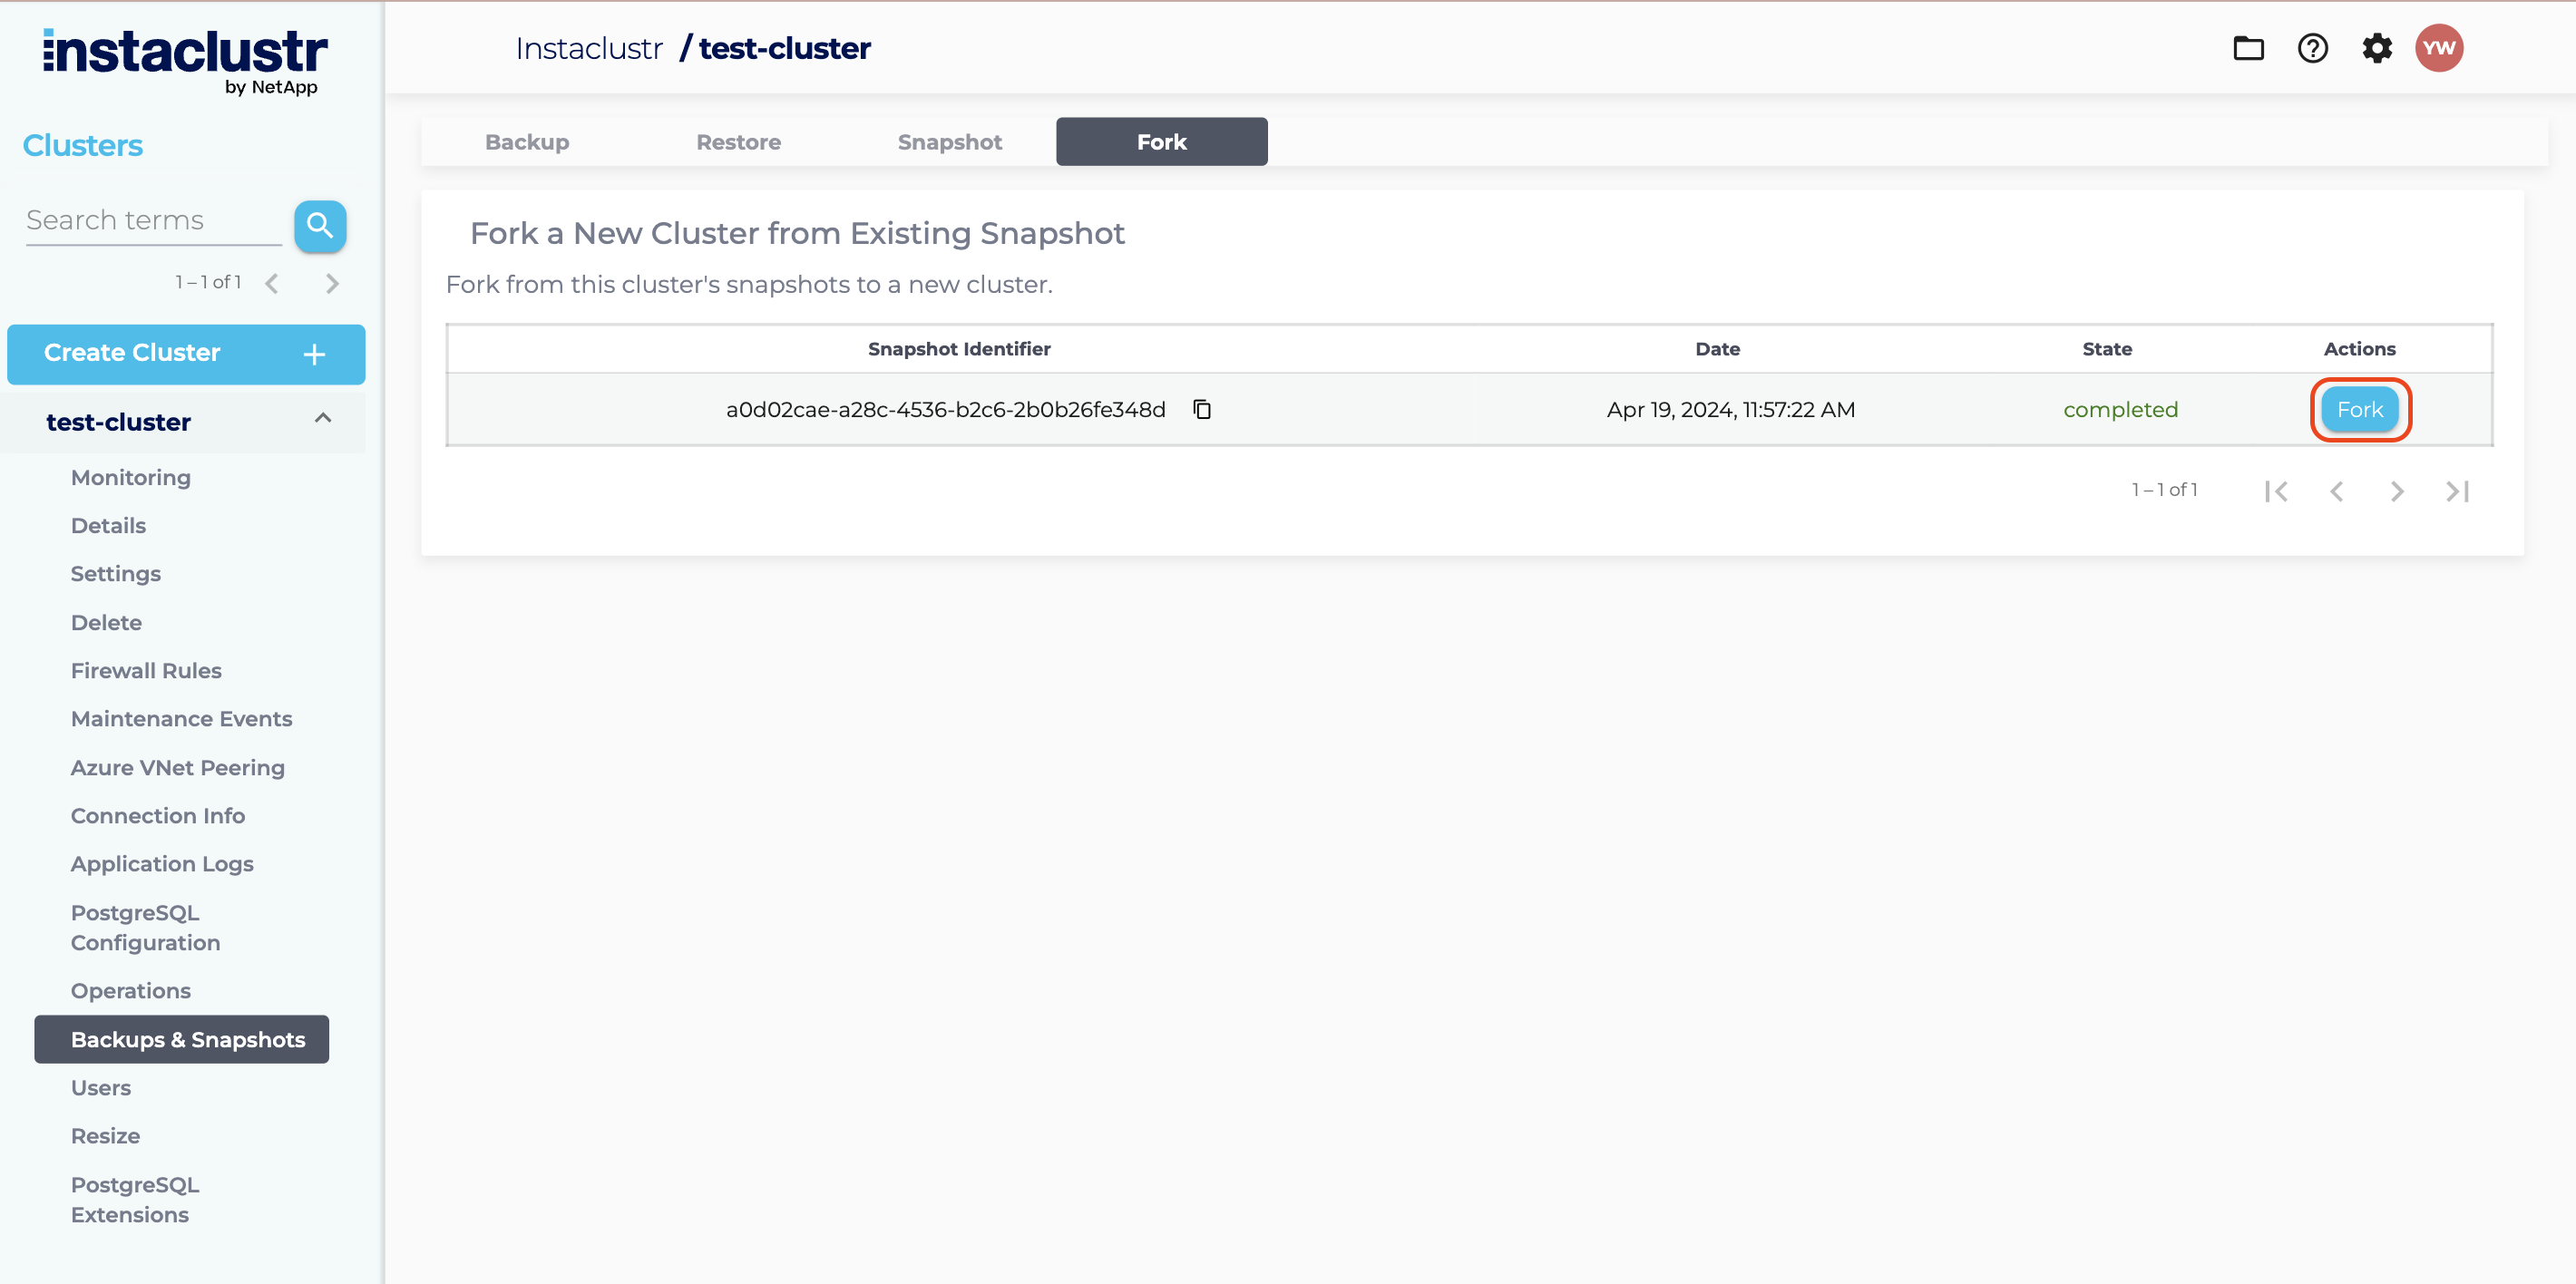2576x1284 pixels.
Task: Go to first page of snapshots table
Action: click(x=2277, y=491)
